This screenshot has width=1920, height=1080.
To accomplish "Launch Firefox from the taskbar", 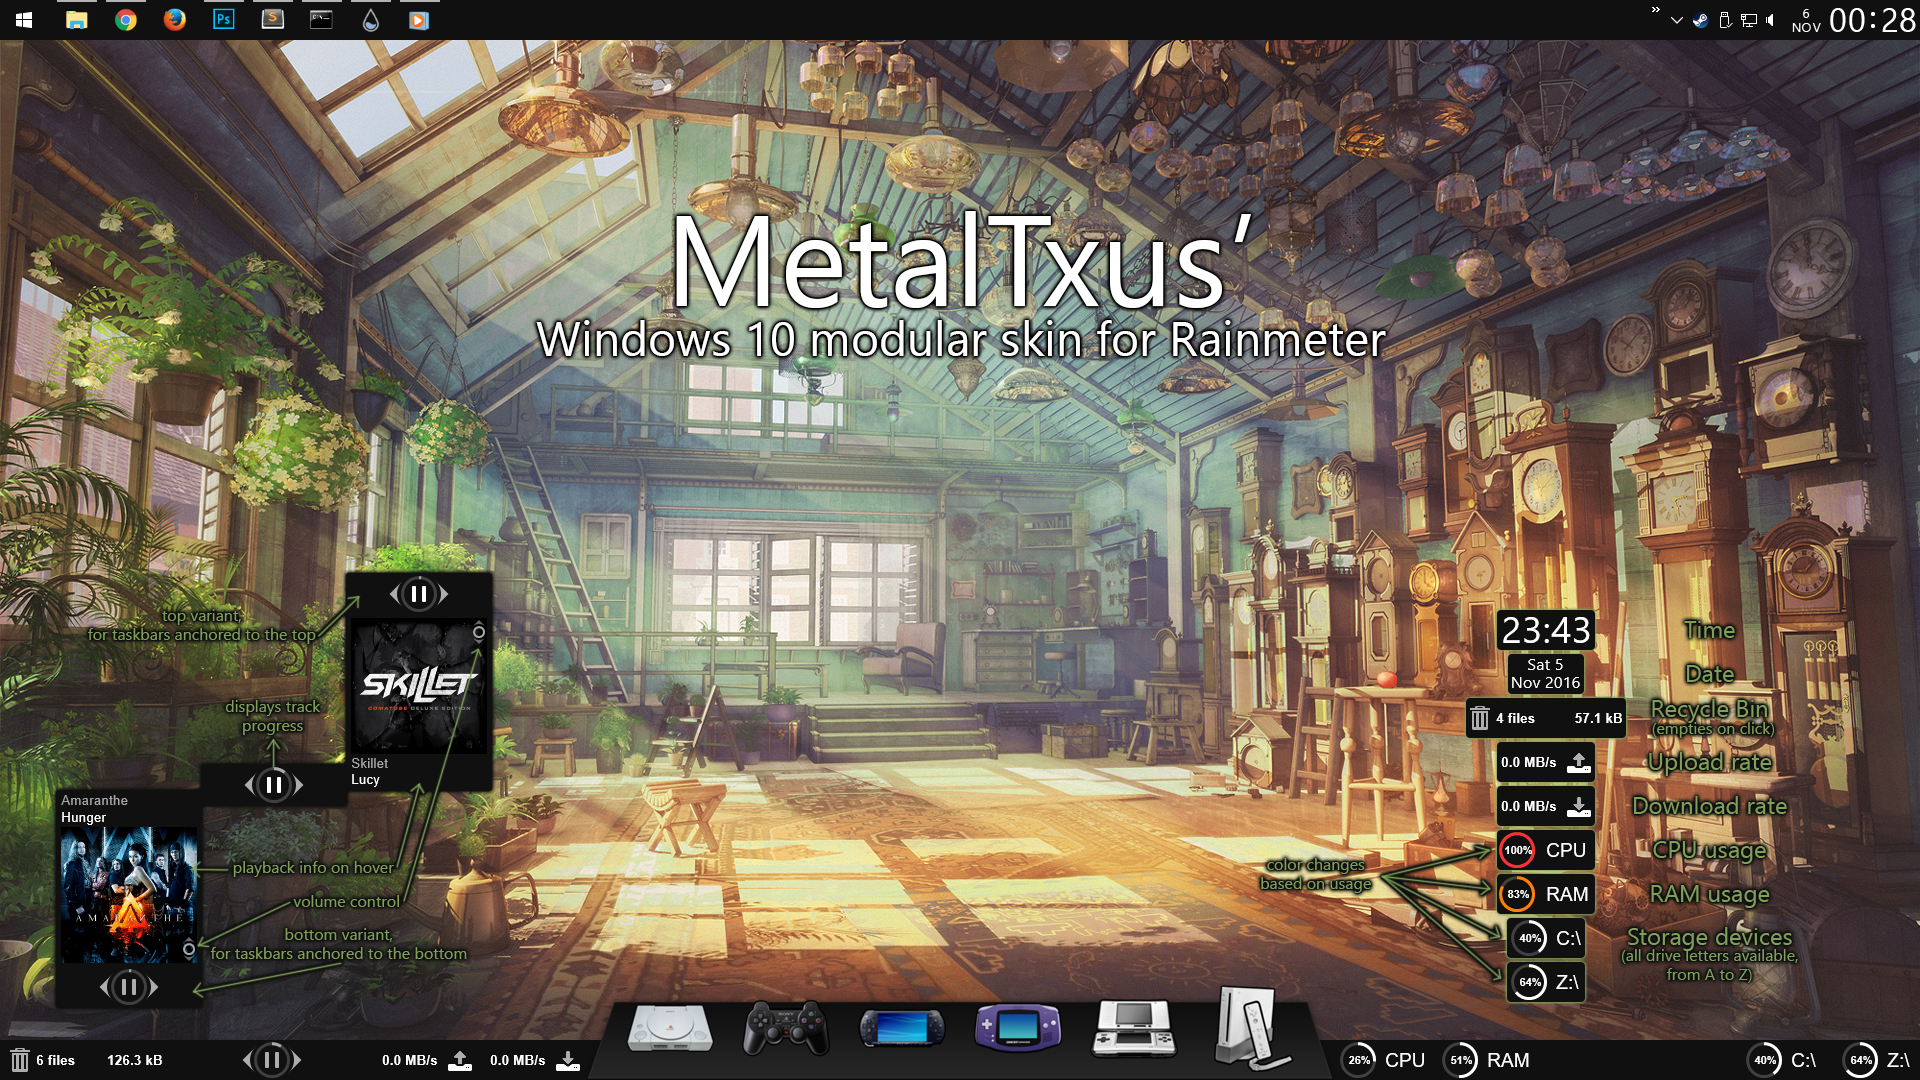I will pyautogui.click(x=174, y=20).
